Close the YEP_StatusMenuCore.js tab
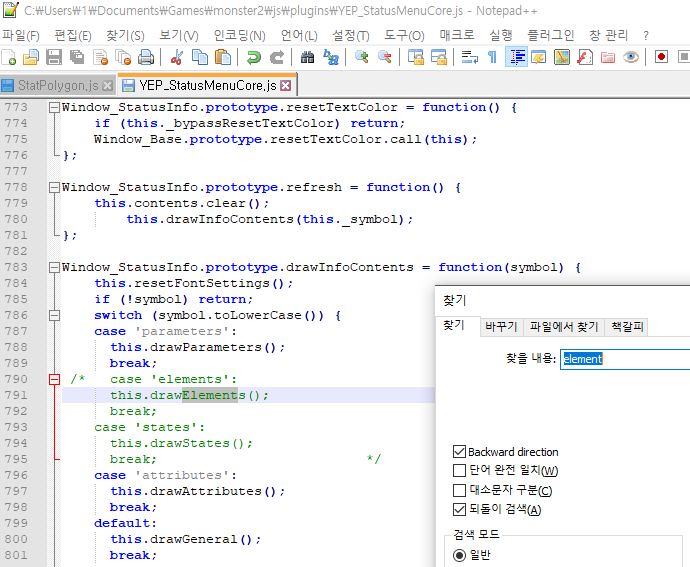This screenshot has width=690, height=567. 286,85
